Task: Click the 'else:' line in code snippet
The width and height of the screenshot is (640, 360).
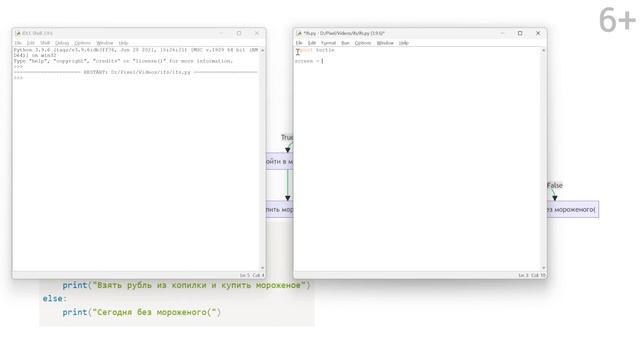Action: [55, 299]
